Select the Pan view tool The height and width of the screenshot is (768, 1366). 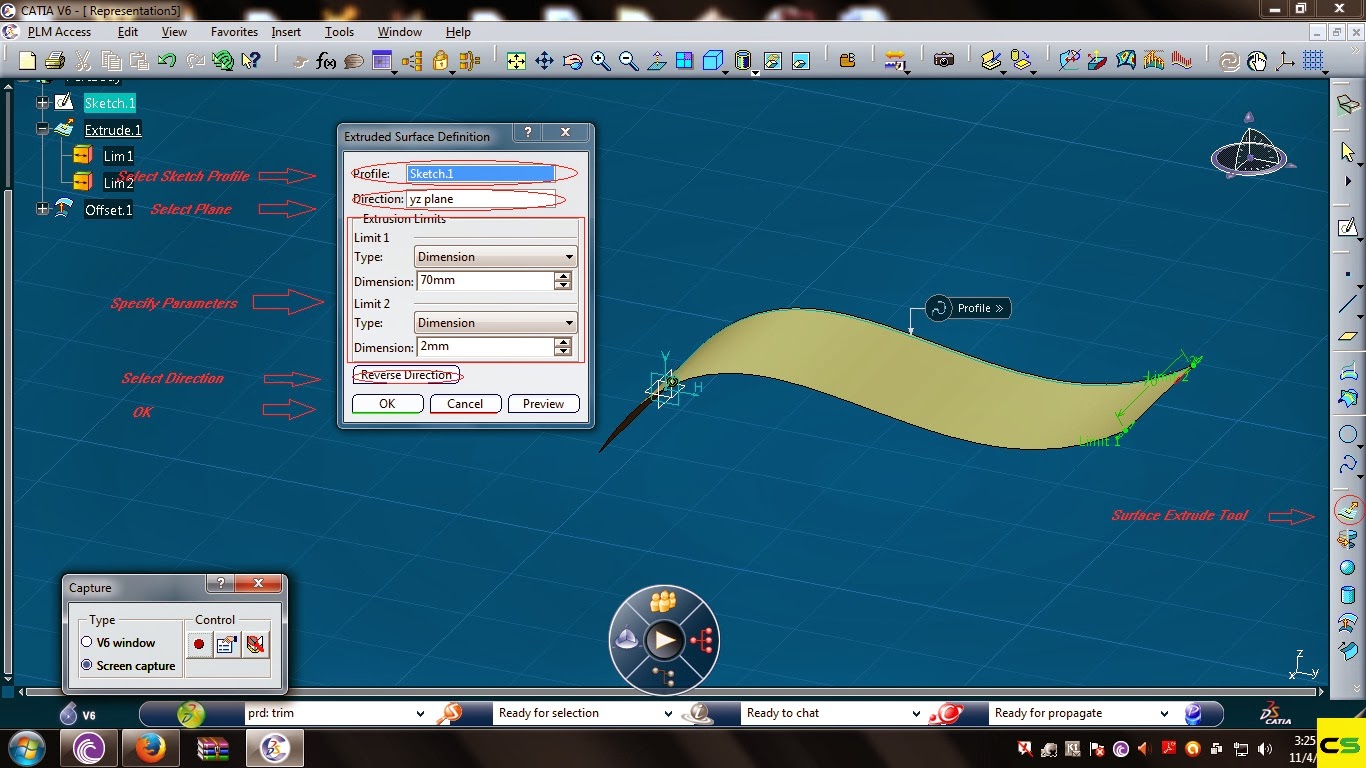click(x=544, y=61)
